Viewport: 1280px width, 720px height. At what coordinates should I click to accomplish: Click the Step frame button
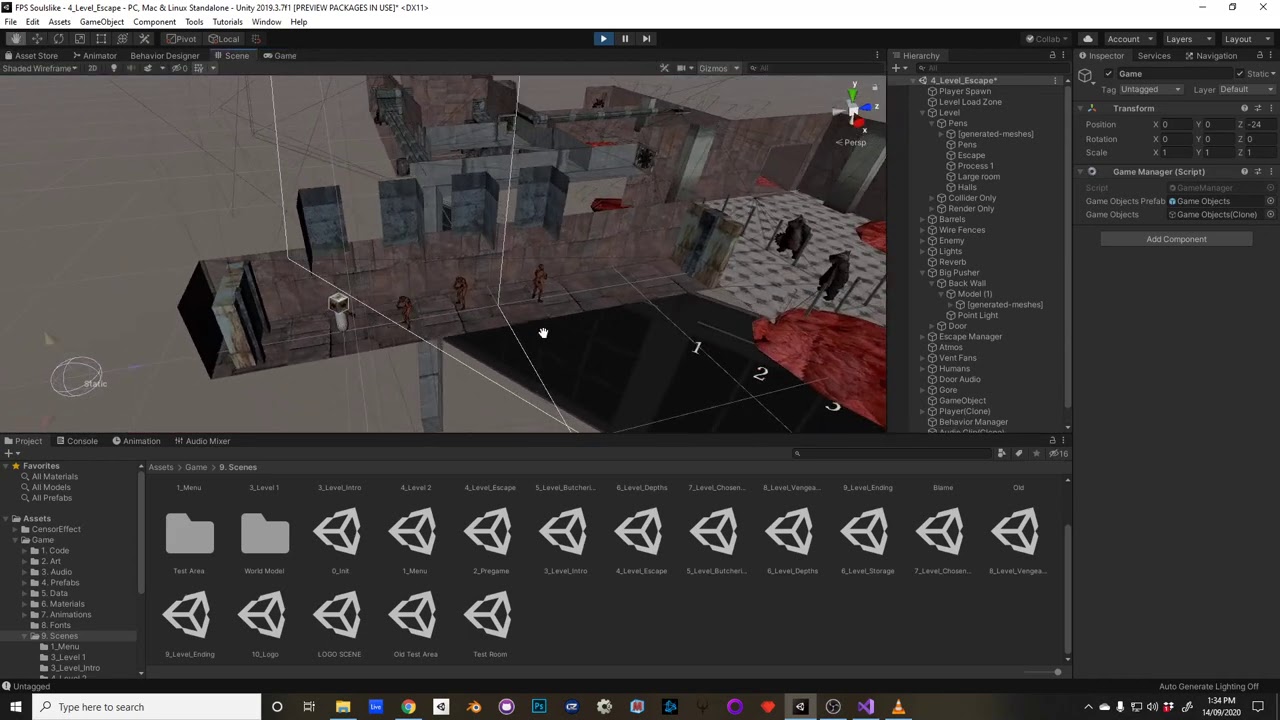646,39
